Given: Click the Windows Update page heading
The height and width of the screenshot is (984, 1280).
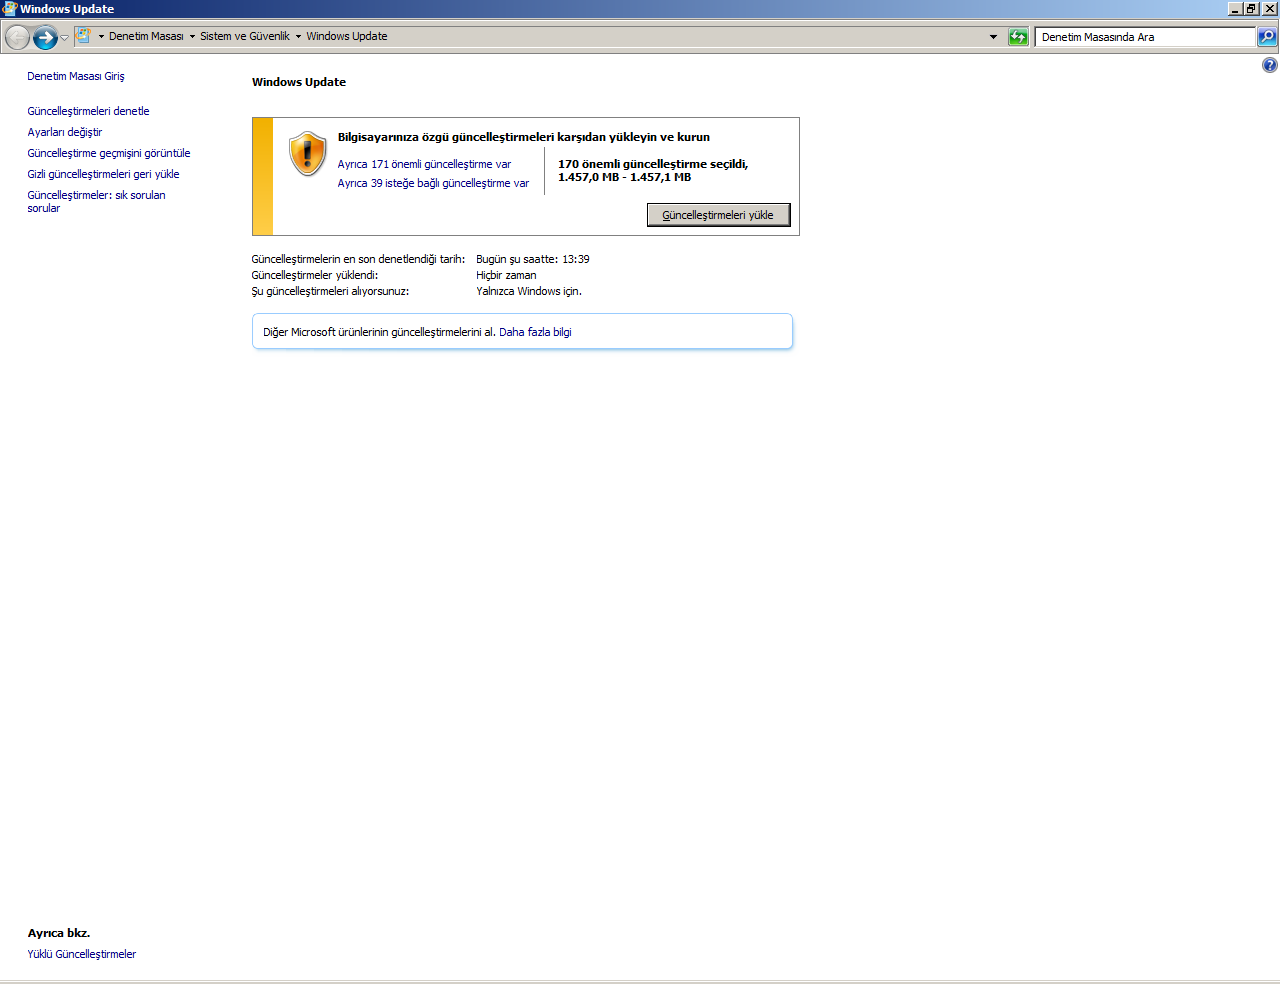Looking at the screenshot, I should click(299, 82).
